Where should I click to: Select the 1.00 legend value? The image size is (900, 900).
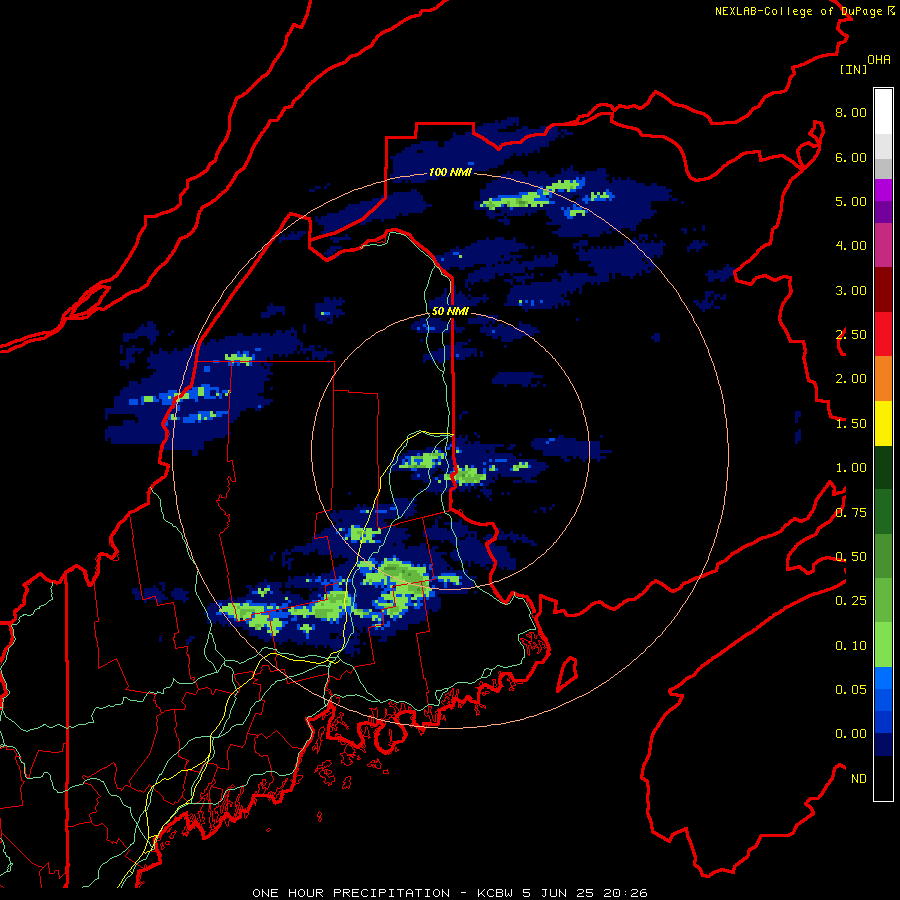click(851, 468)
